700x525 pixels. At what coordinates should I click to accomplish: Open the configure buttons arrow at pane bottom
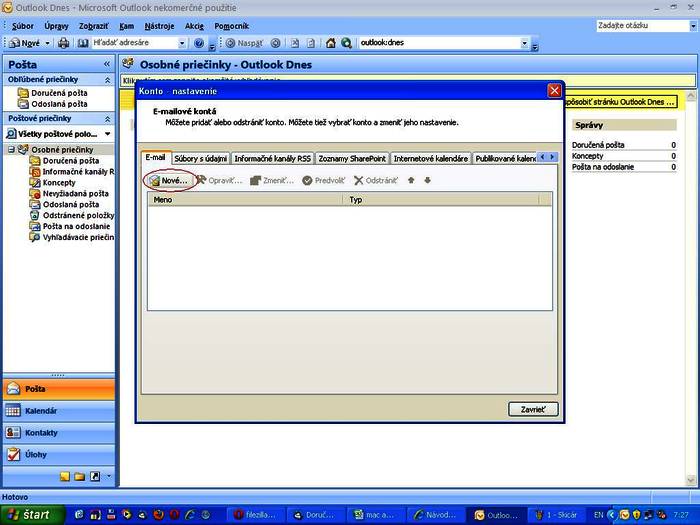tap(108, 476)
